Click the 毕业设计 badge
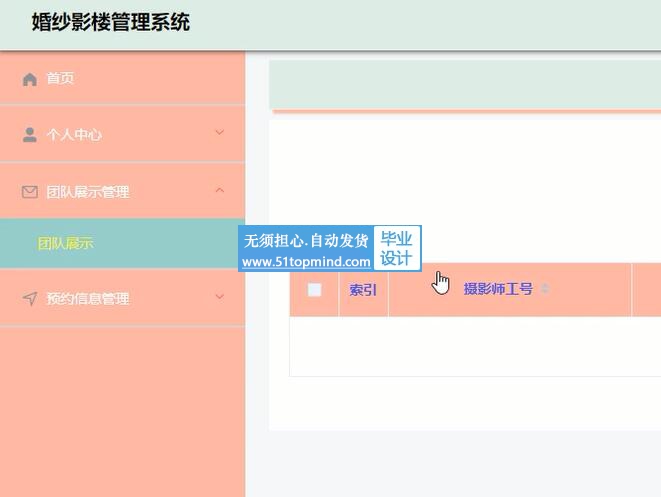The height and width of the screenshot is (497, 661). pos(397,248)
